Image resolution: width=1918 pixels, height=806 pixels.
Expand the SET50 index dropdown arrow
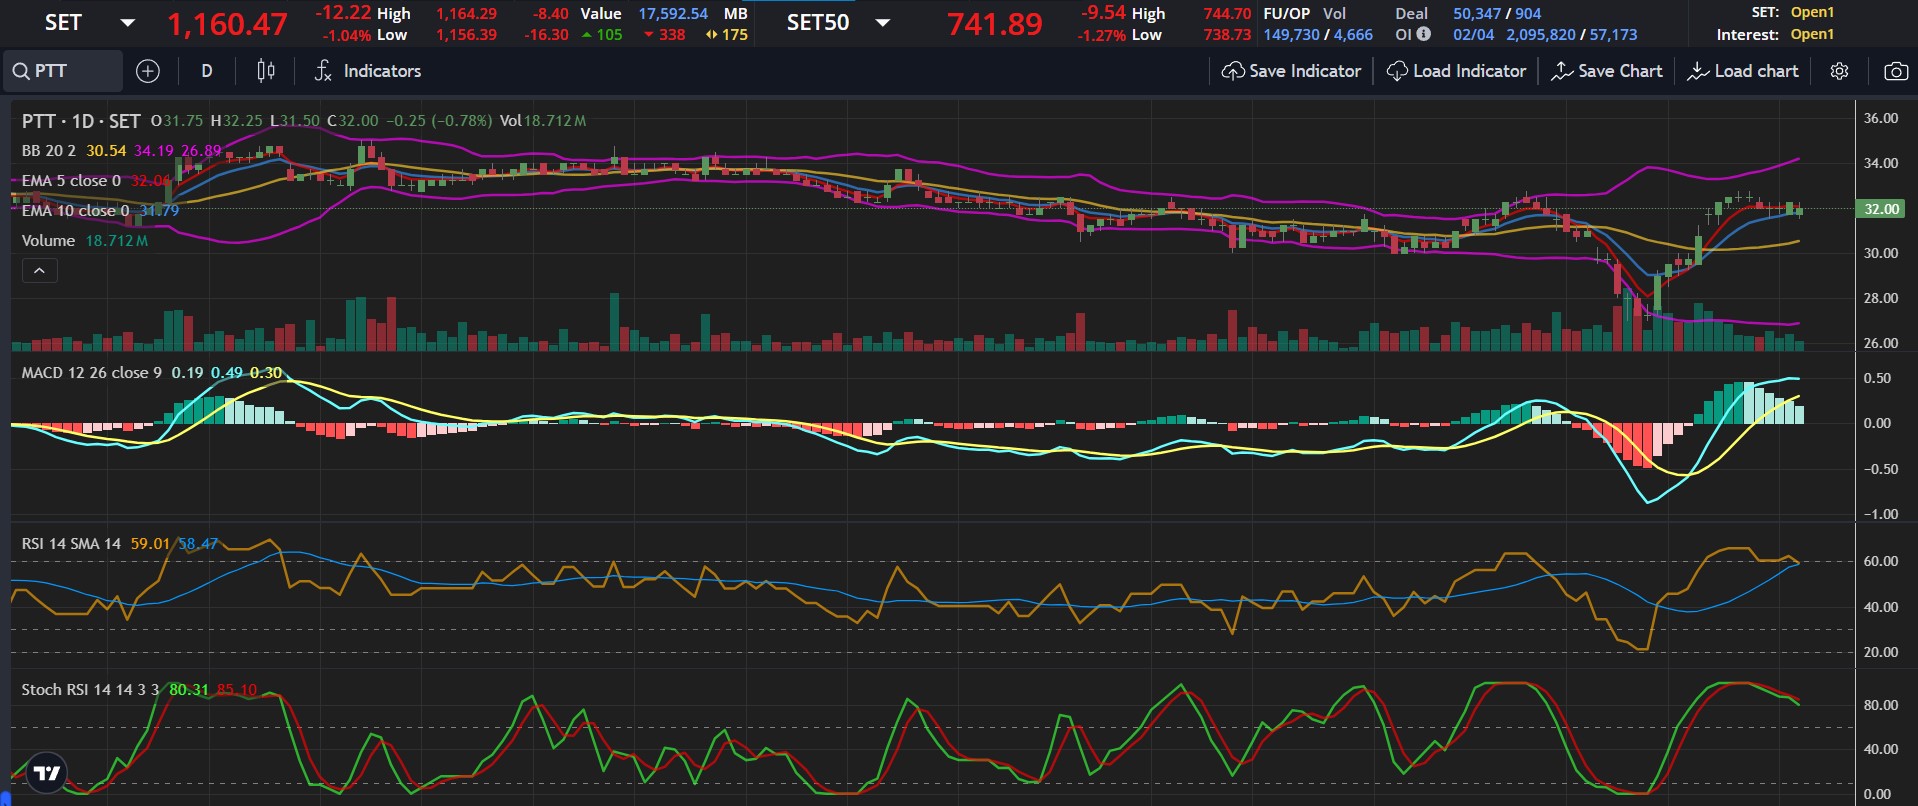coord(883,23)
